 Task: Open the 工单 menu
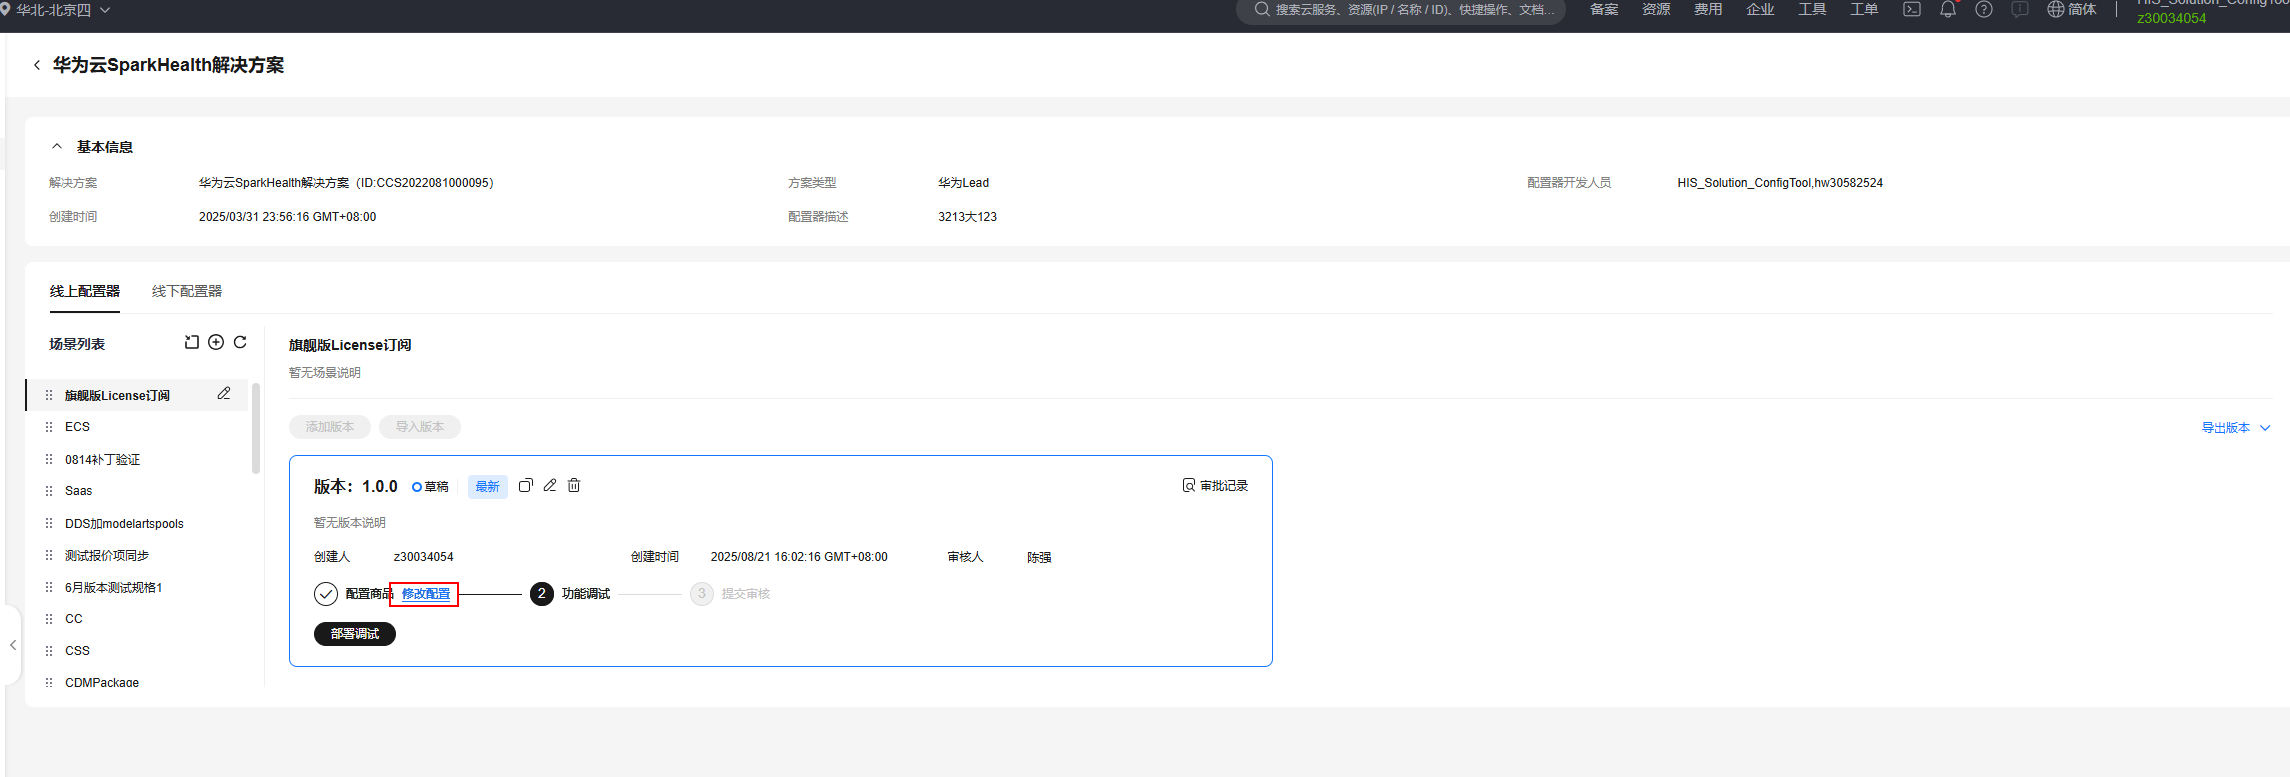click(x=1864, y=9)
